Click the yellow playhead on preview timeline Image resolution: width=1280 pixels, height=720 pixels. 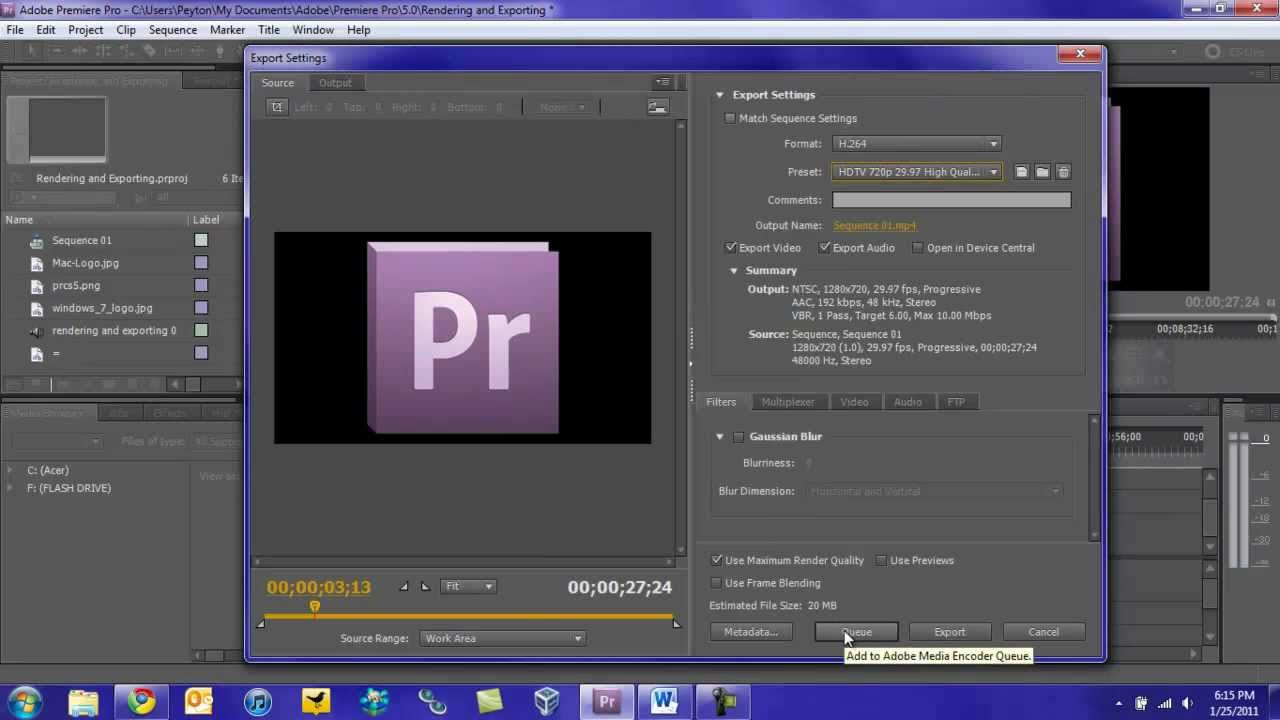pyautogui.click(x=315, y=607)
